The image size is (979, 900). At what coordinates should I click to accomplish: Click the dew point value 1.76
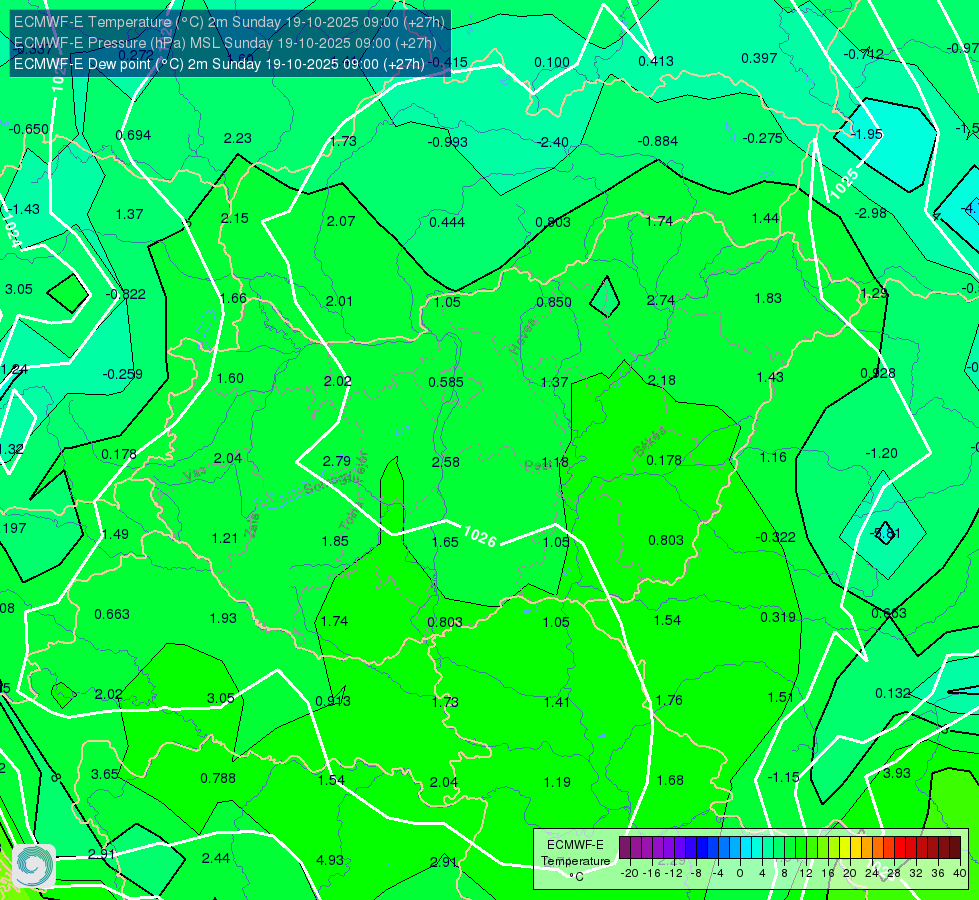[669, 700]
